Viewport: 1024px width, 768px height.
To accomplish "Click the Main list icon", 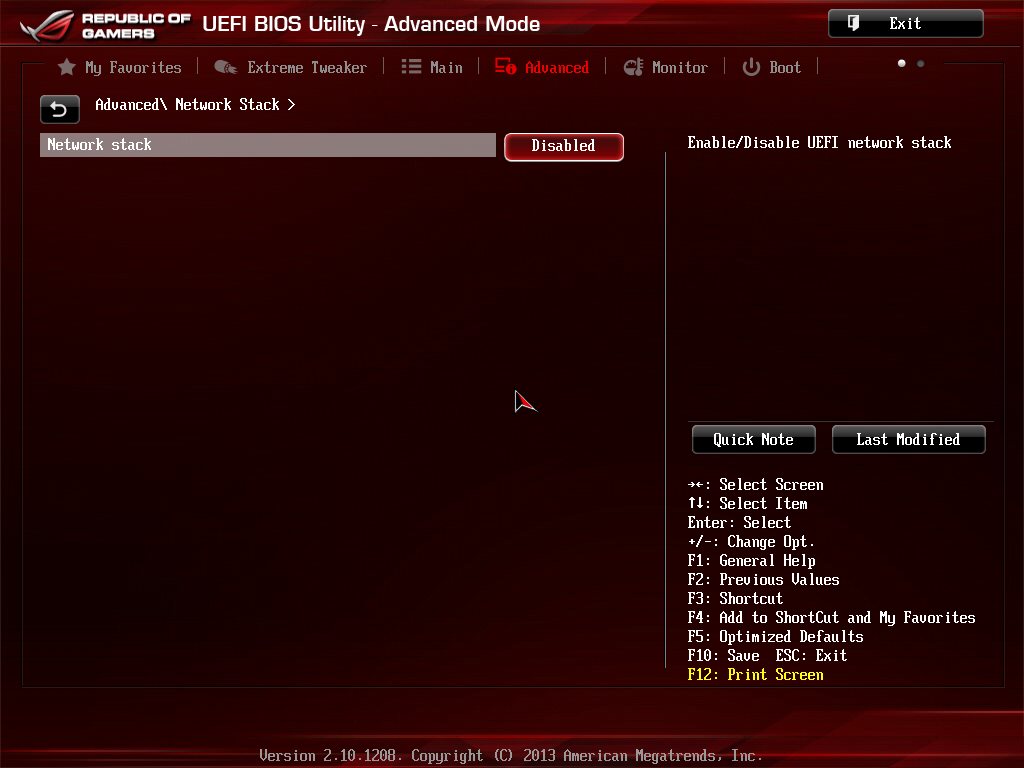I will tap(411, 67).
